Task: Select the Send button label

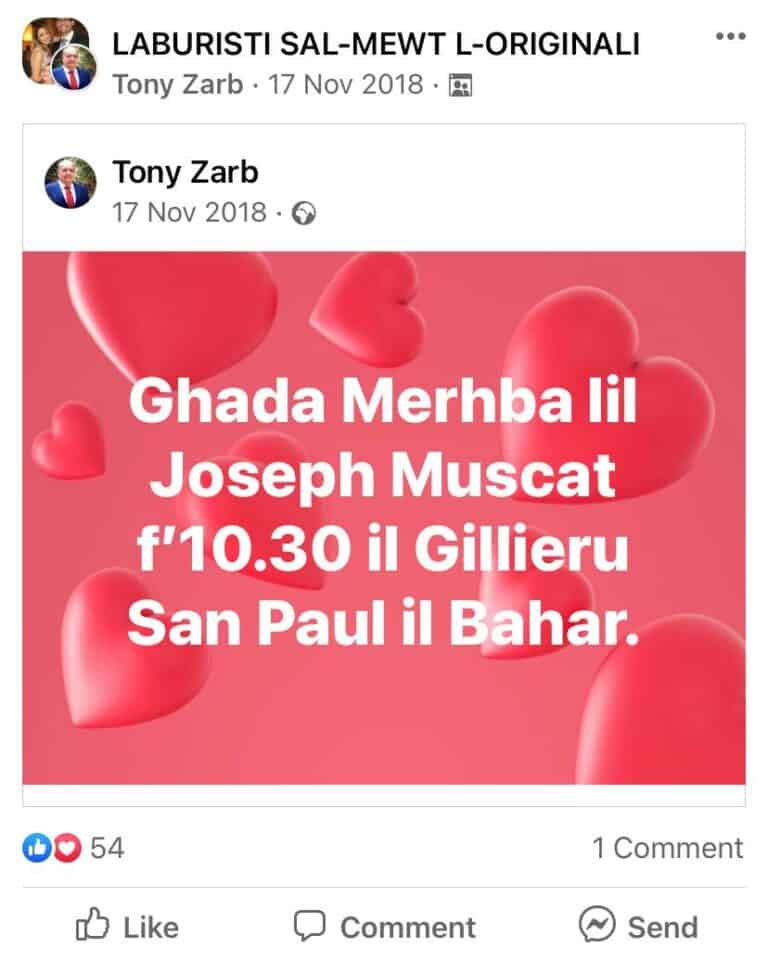Action: [663, 927]
